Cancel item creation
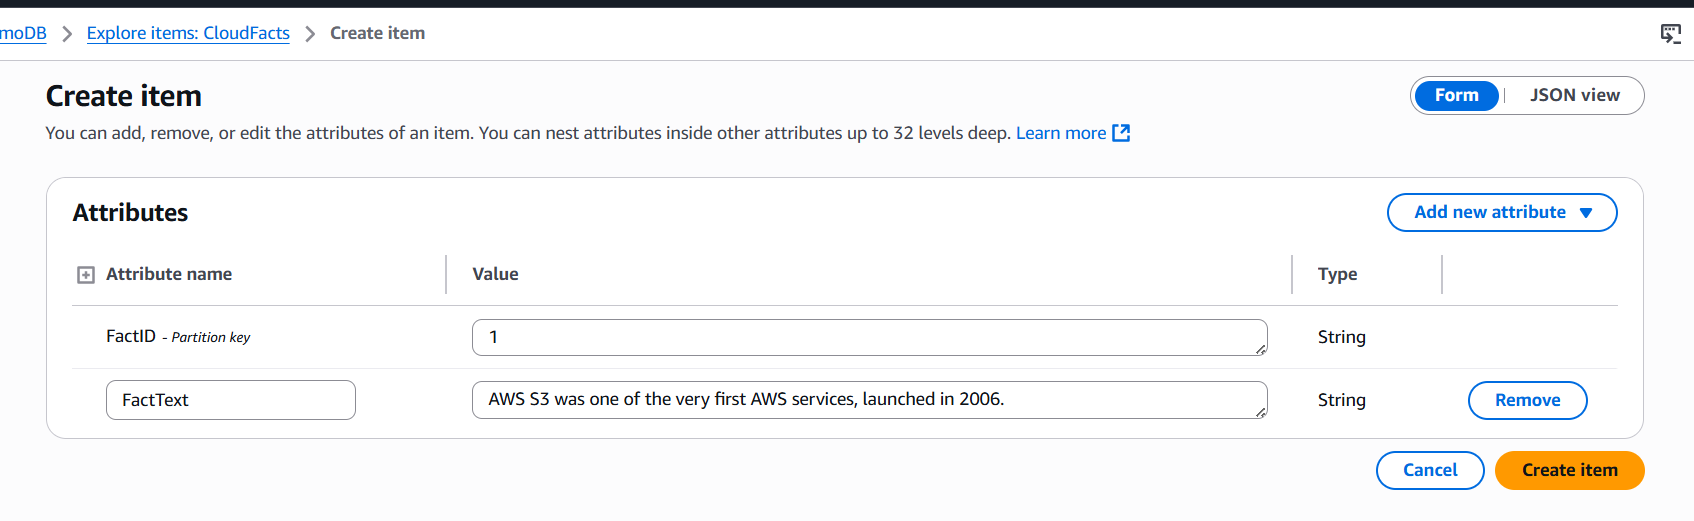1694x521 pixels. (1429, 470)
